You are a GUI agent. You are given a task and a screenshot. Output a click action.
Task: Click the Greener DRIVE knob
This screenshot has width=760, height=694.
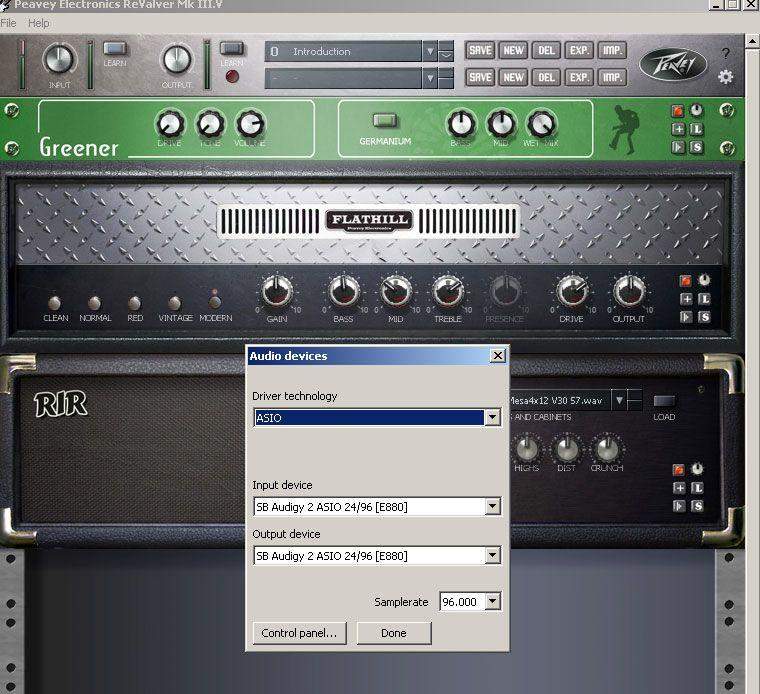tap(170, 124)
